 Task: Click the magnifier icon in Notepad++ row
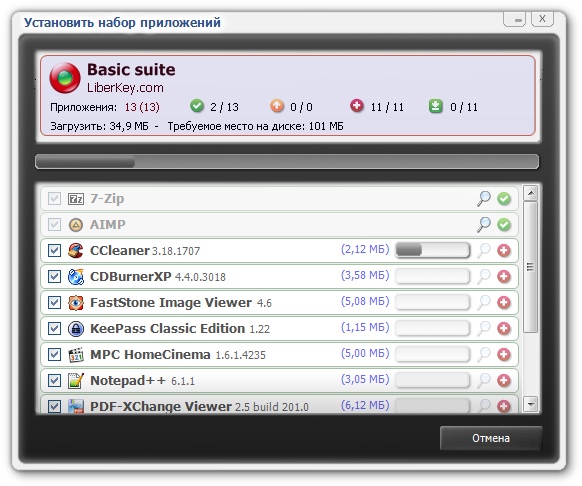484,381
